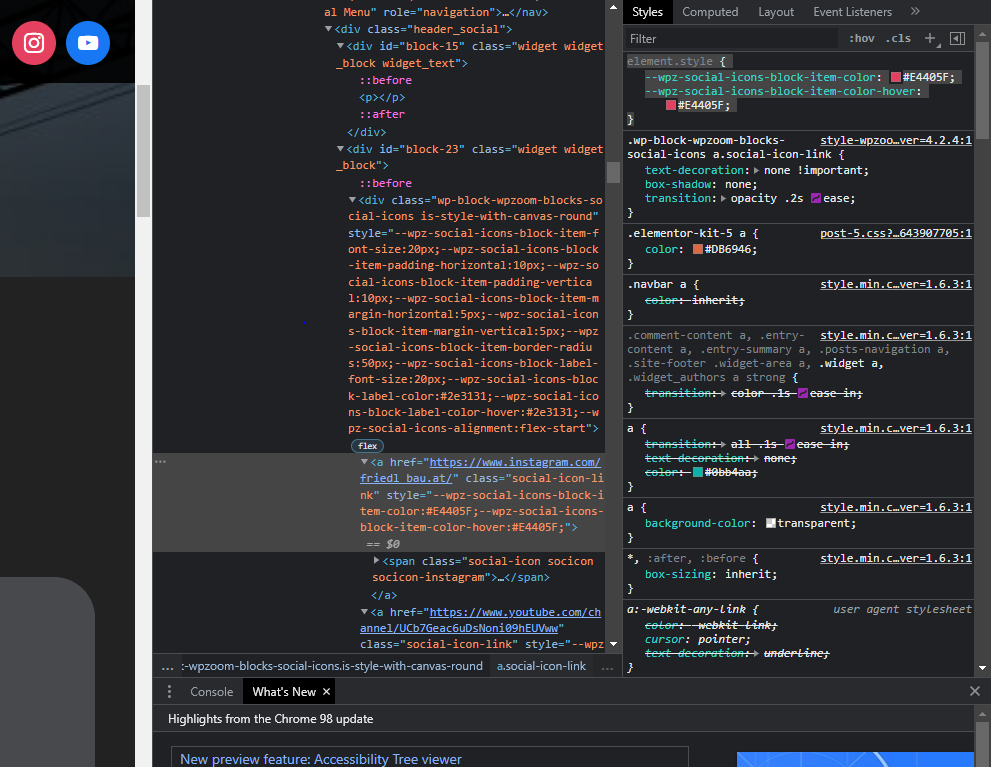Expand the text-decoration shorthand in social-icon-link rule
The image size is (991, 767).
pyautogui.click(x=757, y=171)
